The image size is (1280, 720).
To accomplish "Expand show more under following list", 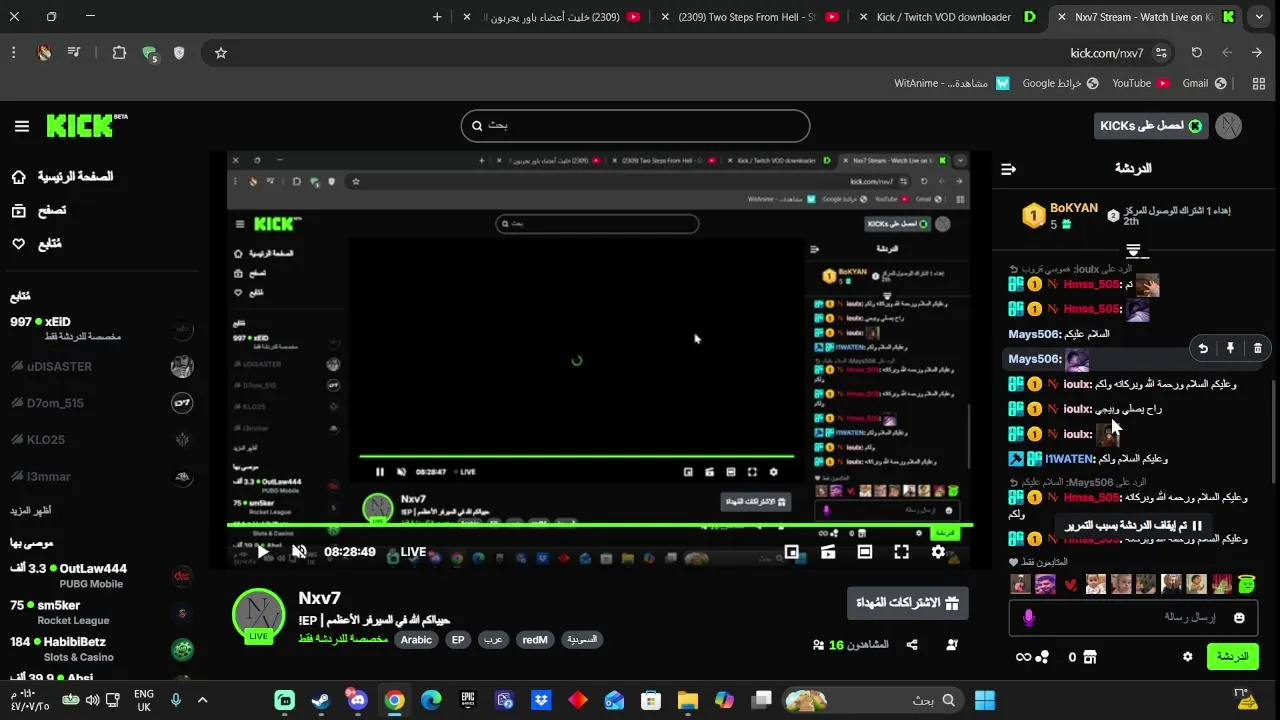I will pyautogui.click(x=31, y=511).
